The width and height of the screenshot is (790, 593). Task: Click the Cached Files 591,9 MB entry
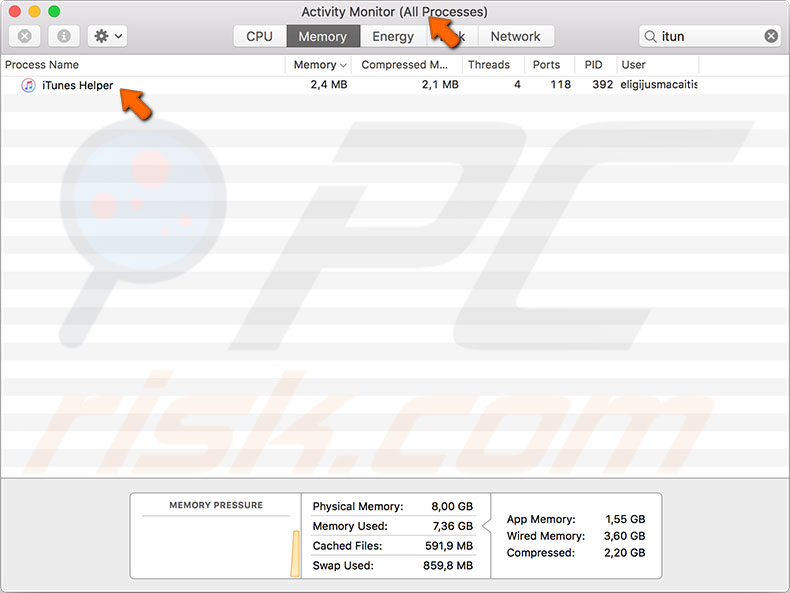[392, 546]
